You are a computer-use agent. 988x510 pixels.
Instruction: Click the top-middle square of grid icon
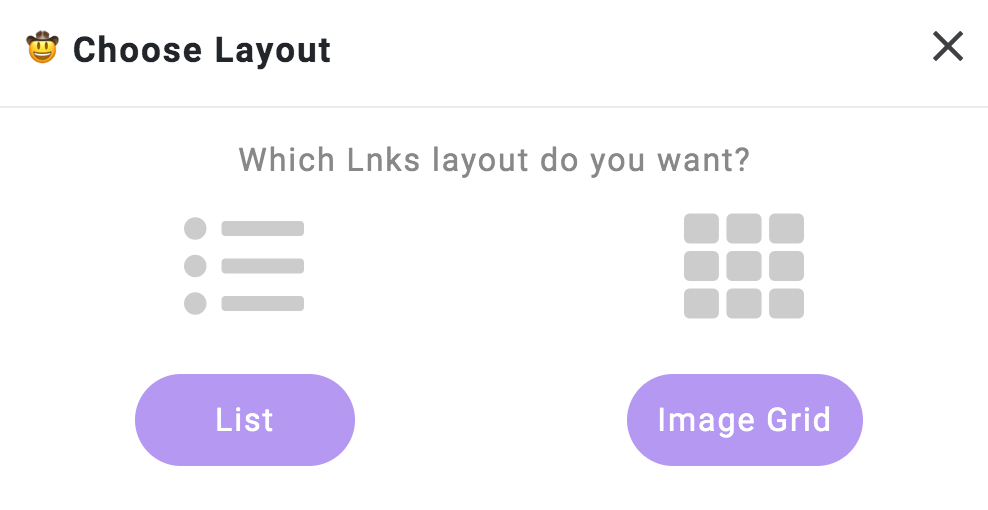point(744,228)
